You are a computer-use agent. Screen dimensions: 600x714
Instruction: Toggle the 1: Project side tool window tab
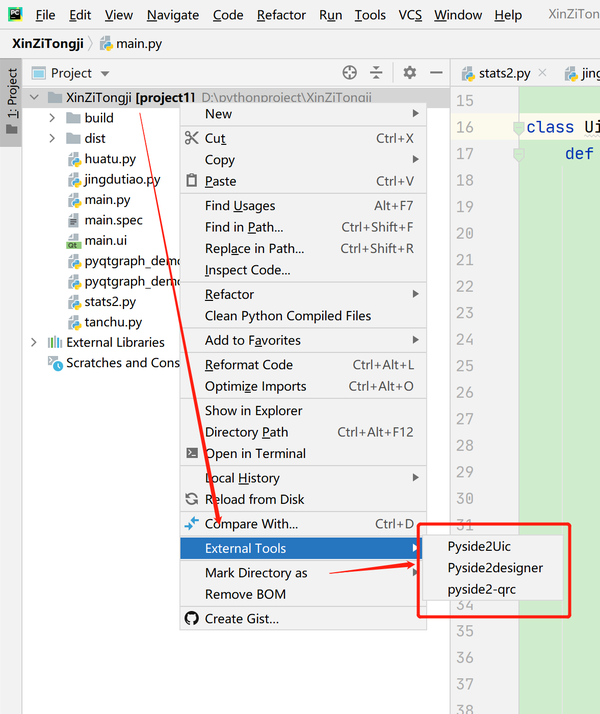coord(11,102)
